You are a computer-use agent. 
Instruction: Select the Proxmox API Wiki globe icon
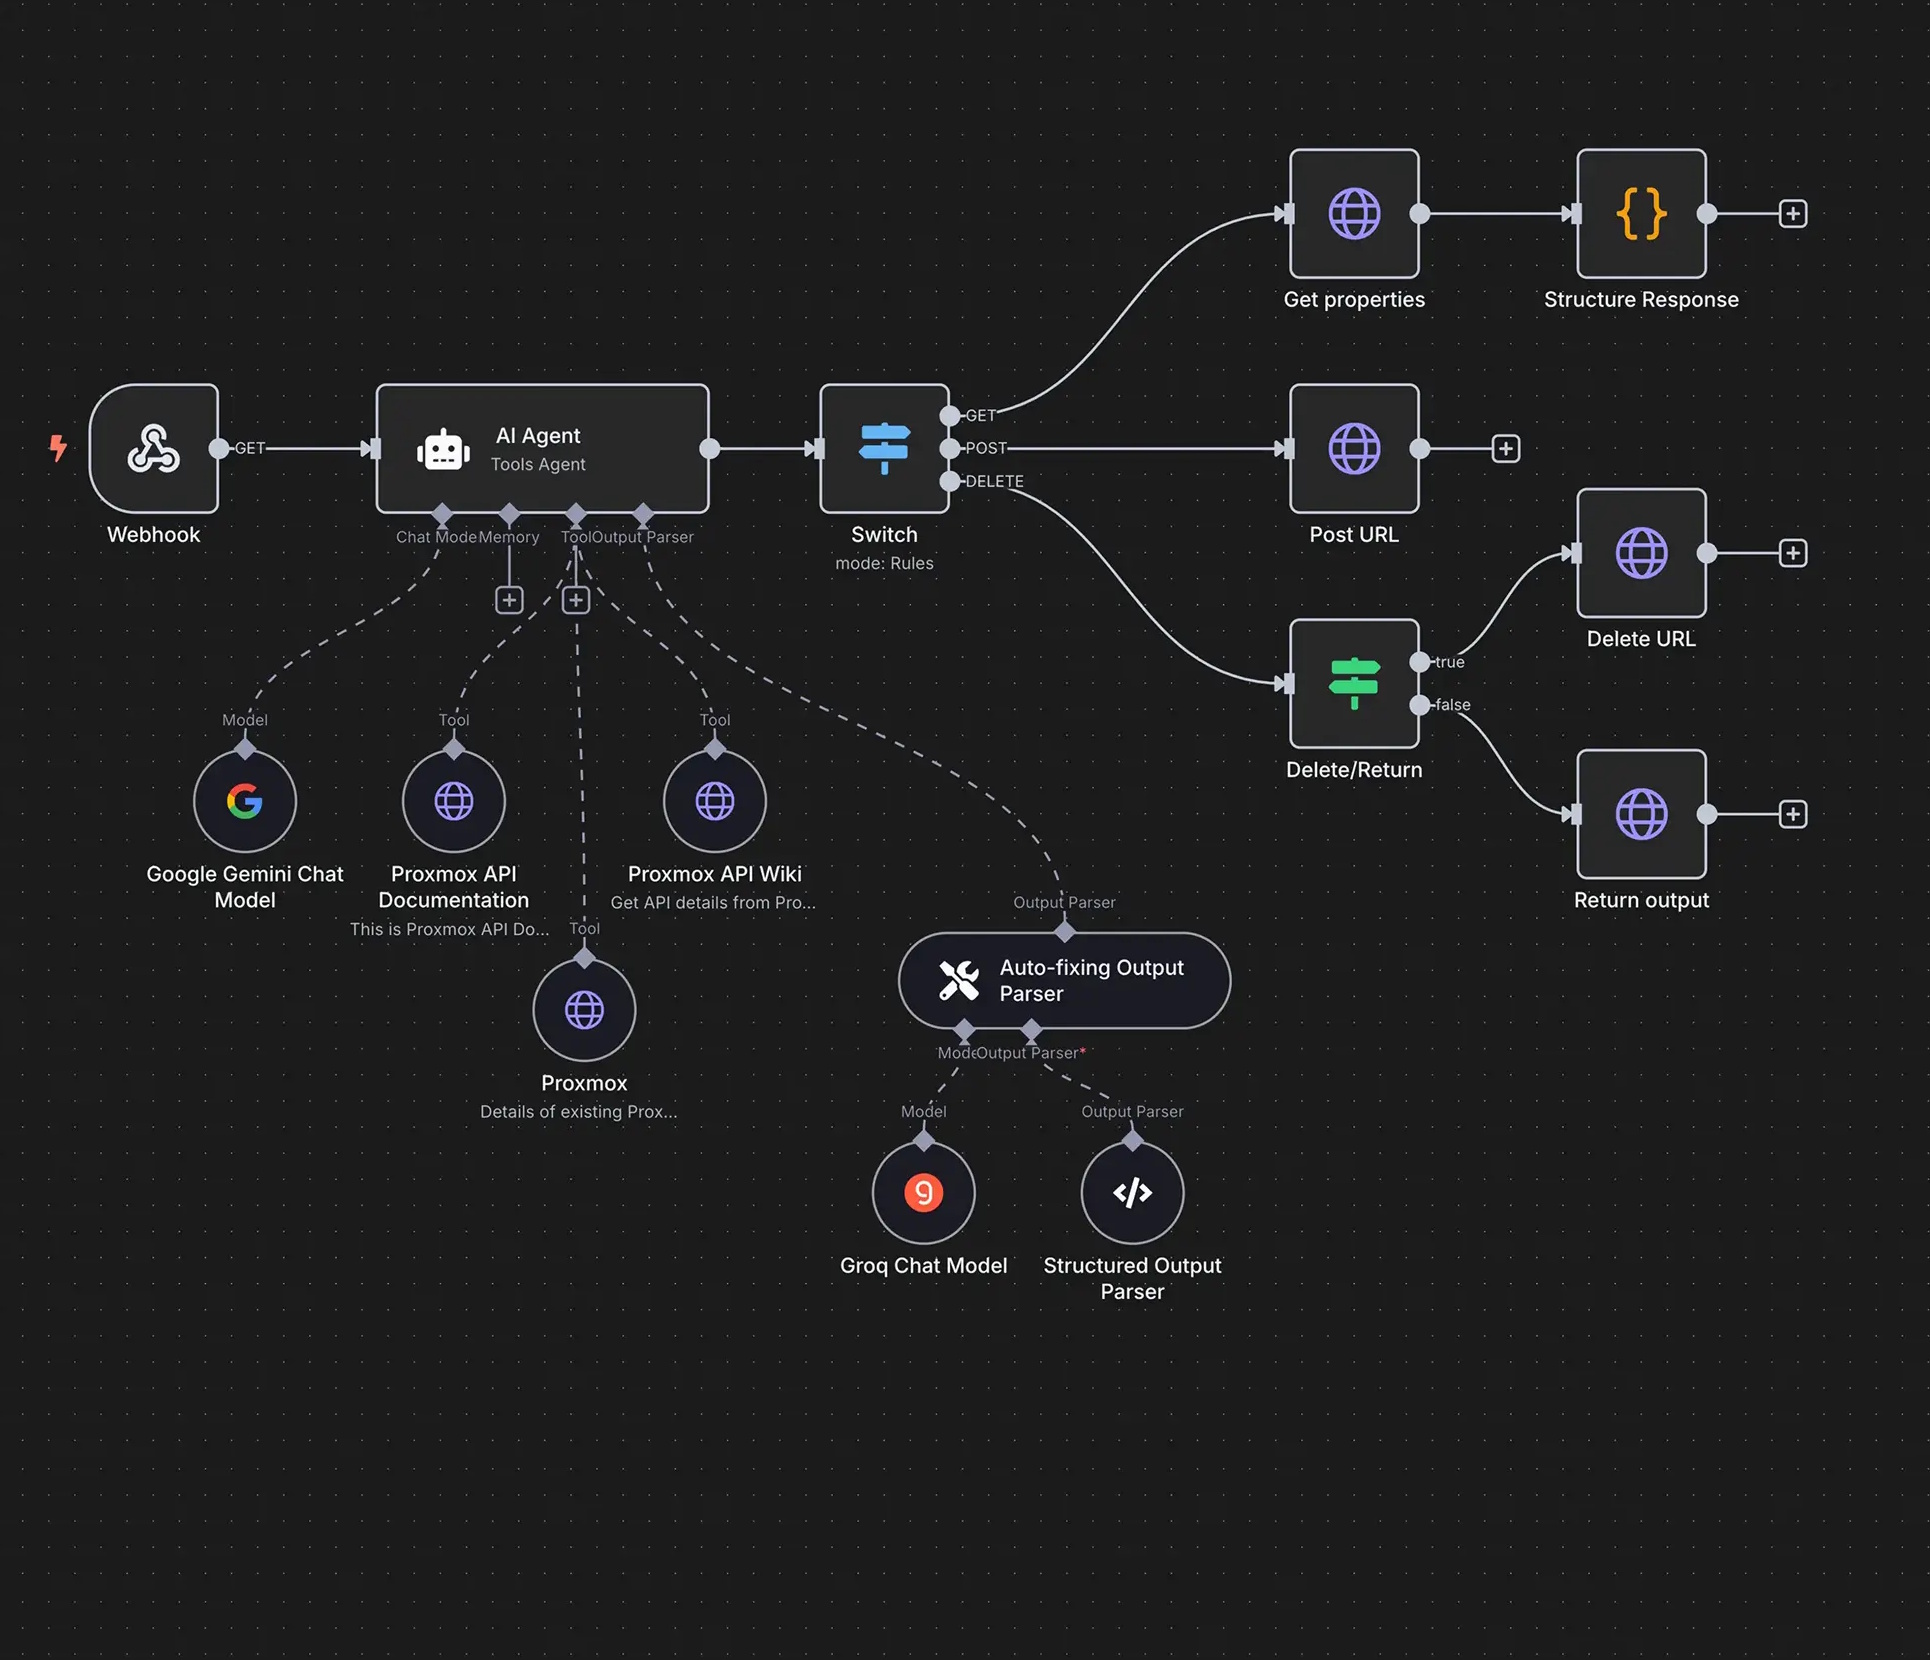click(713, 800)
